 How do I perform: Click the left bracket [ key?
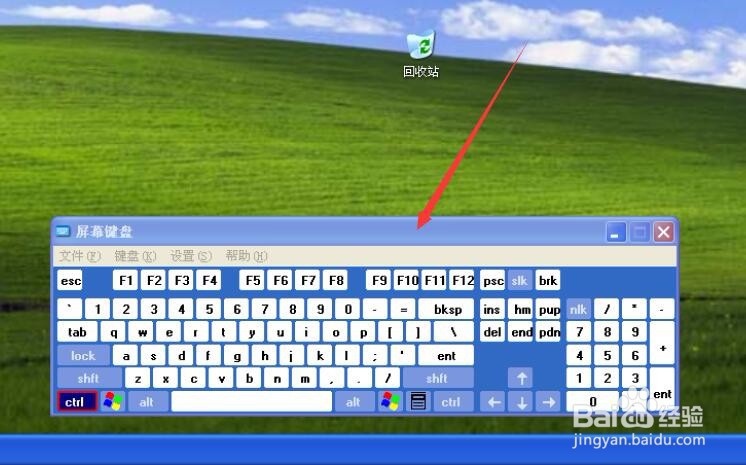click(390, 332)
